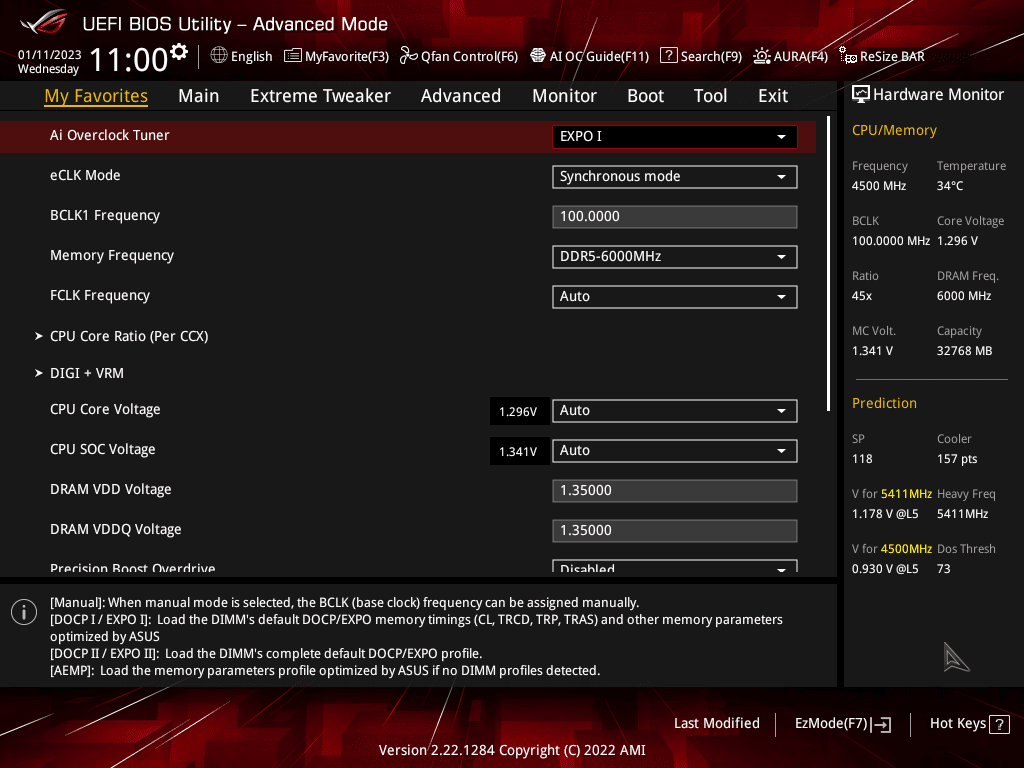This screenshot has width=1024, height=768.
Task: Click the BIOS version copyright text
Action: tap(512, 750)
